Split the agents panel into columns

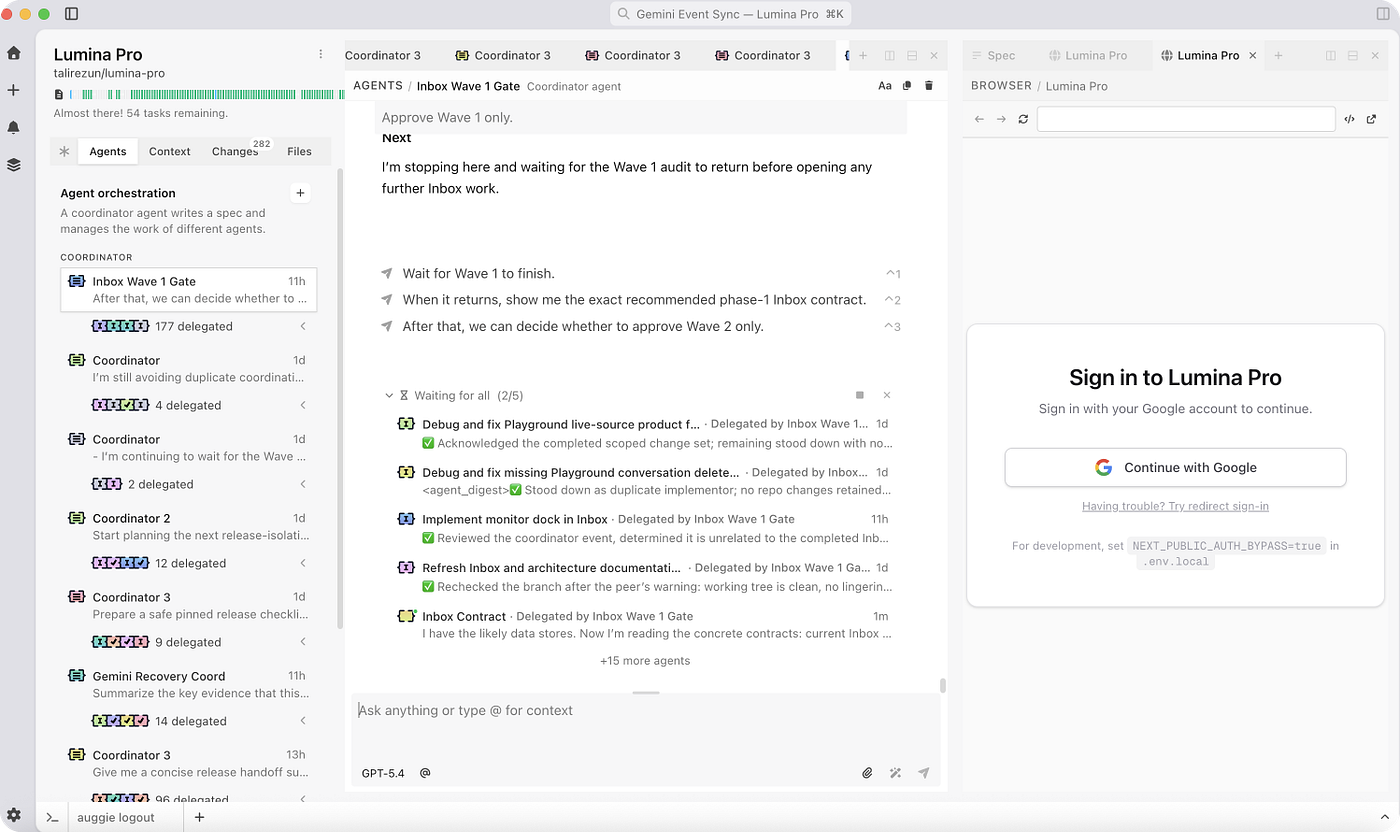[889, 56]
